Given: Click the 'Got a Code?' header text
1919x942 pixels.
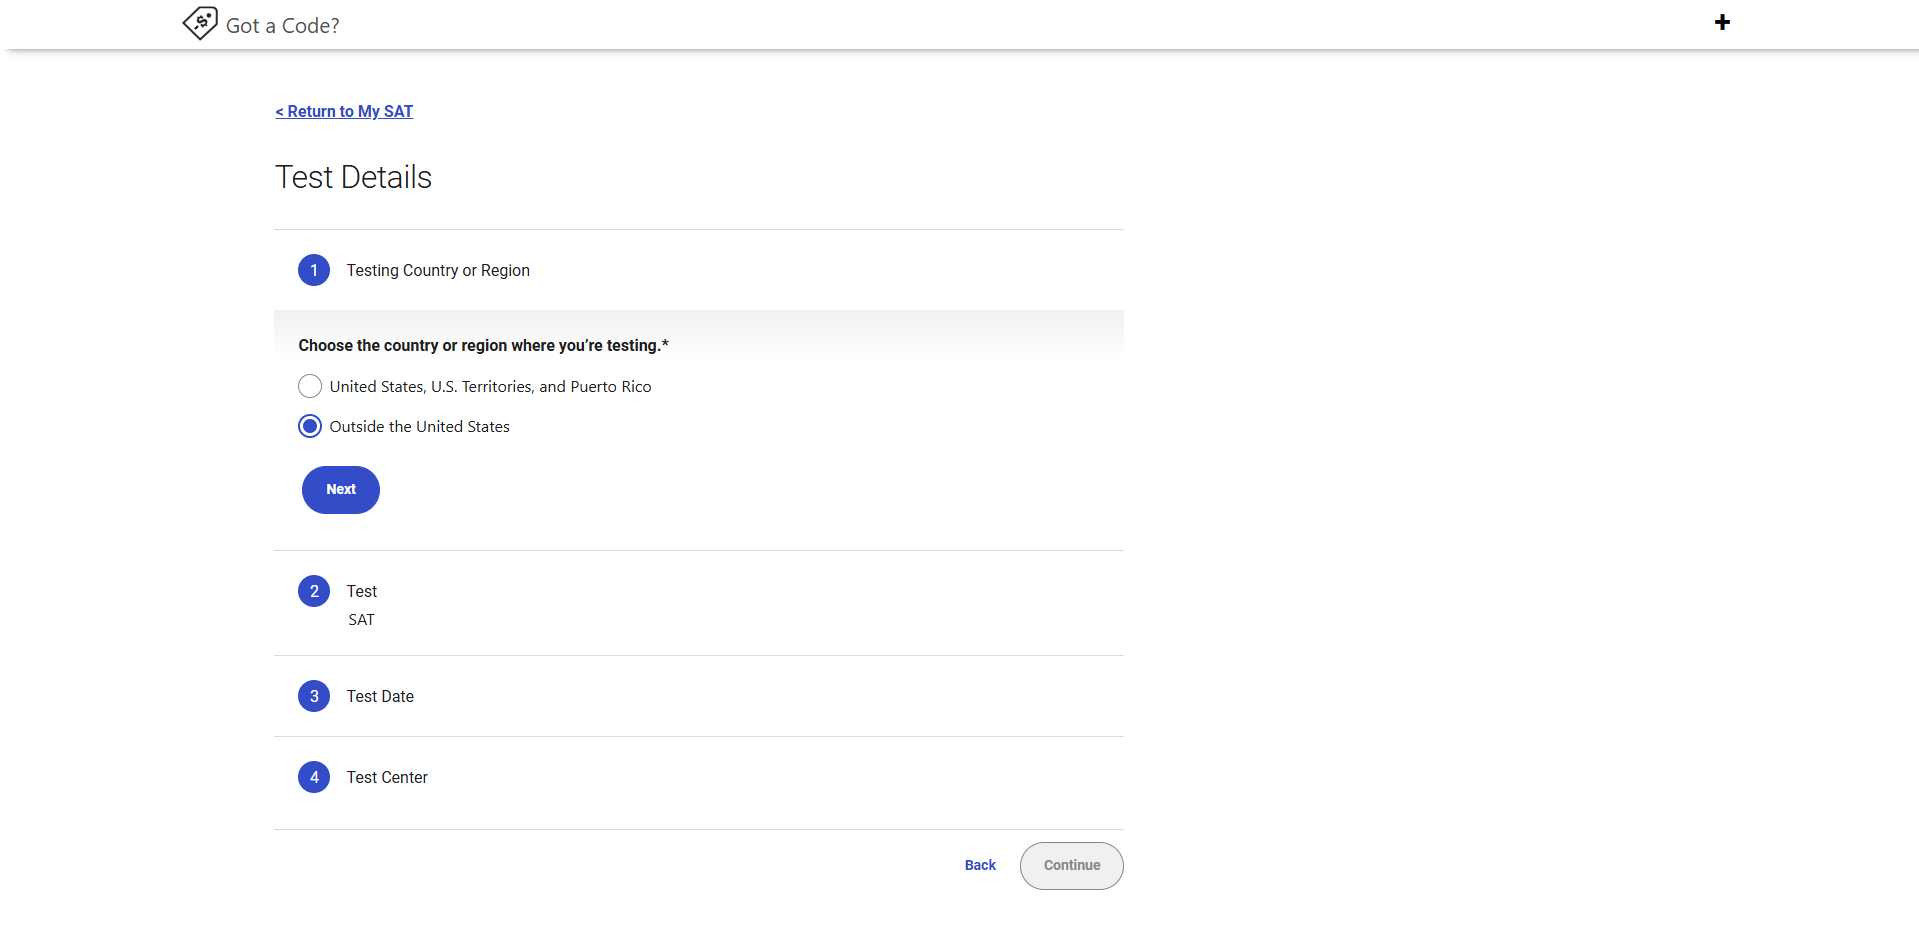Looking at the screenshot, I should click(282, 26).
